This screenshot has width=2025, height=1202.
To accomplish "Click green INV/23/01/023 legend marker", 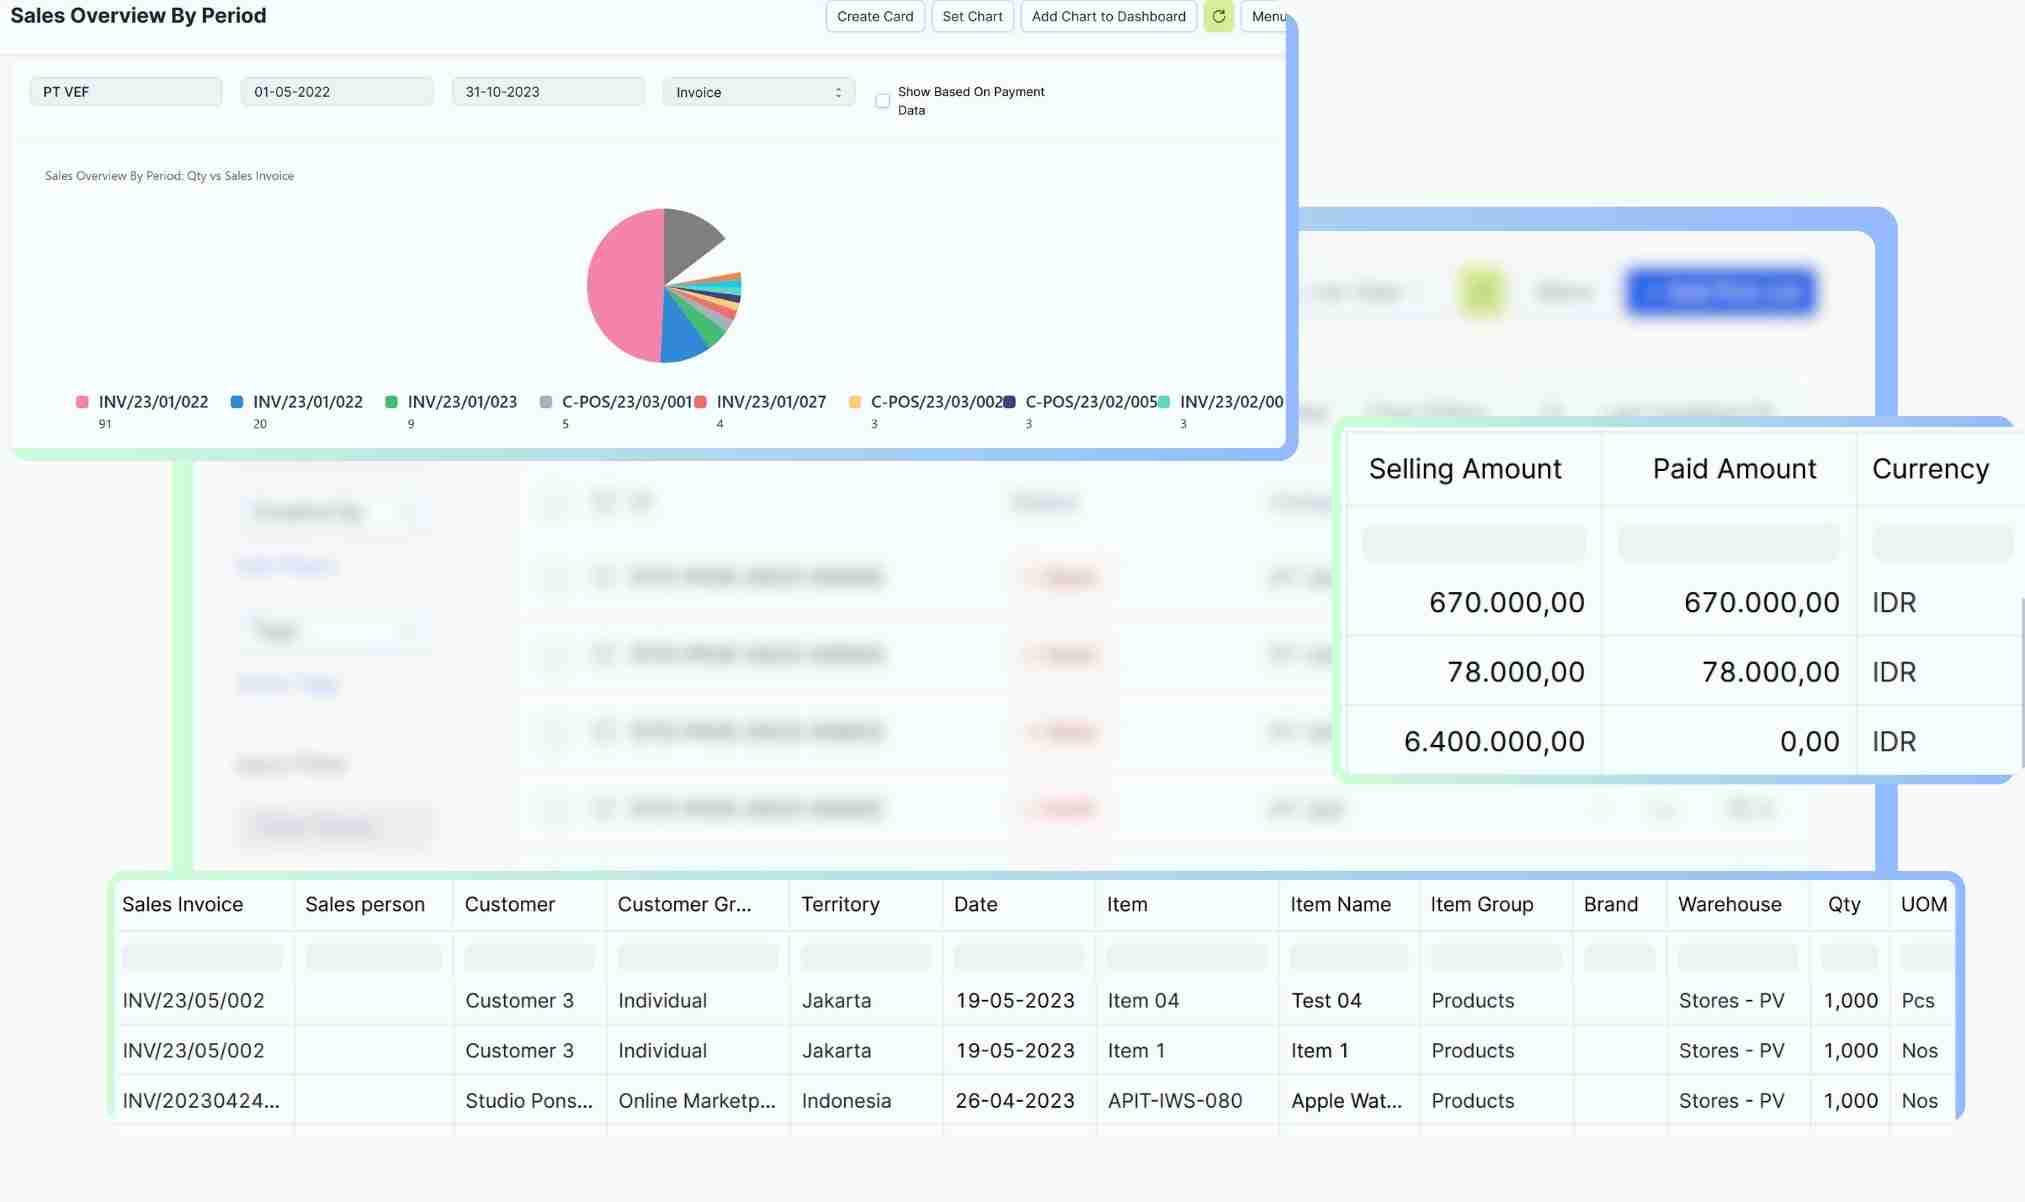I will (x=391, y=402).
